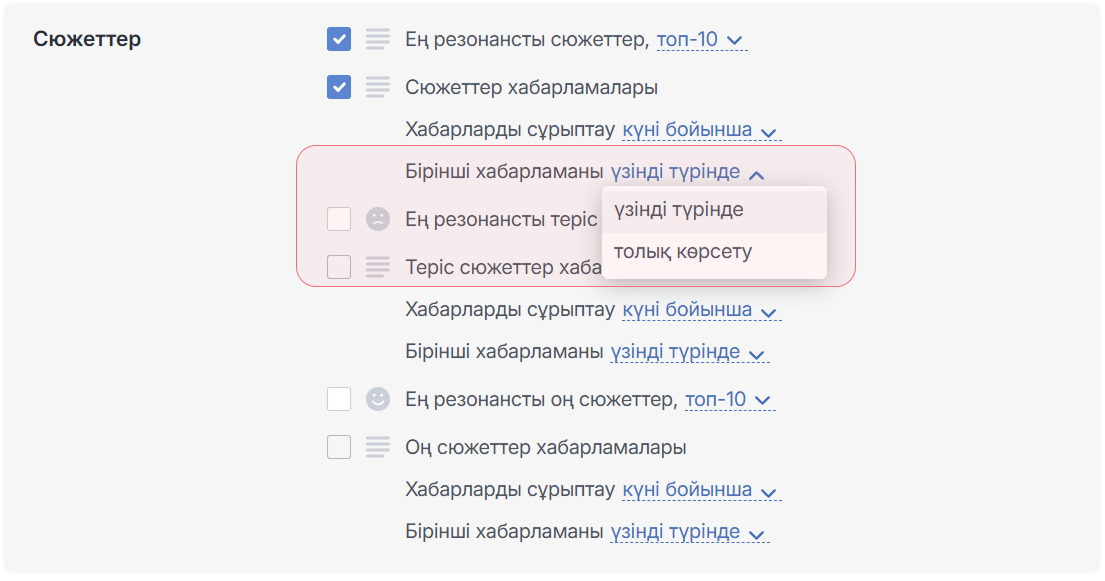Image resolution: width=1105 pixels, height=581 pixels.
Task: Open the bottom 'күні бойынша' dropdown
Action: point(699,490)
